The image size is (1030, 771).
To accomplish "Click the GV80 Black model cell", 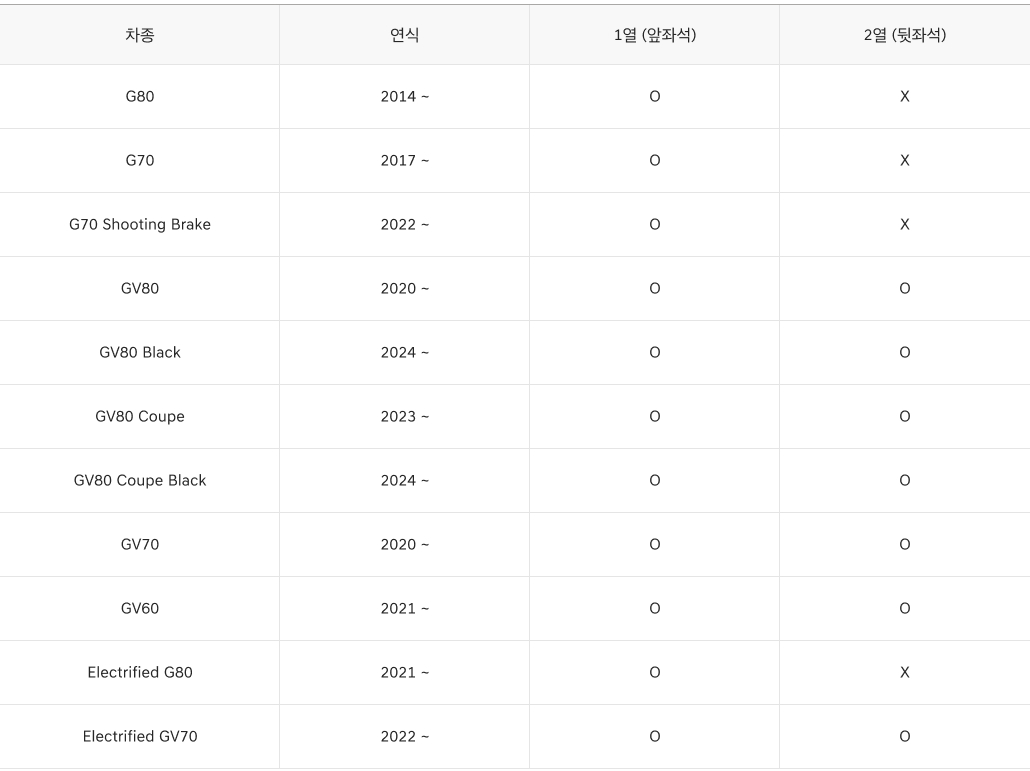I will (x=140, y=353).
